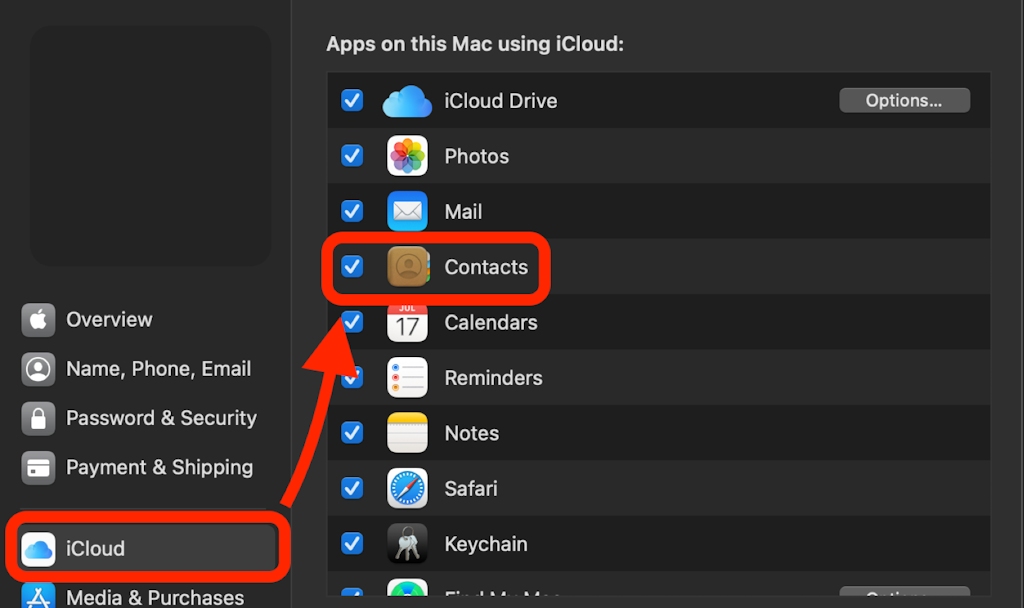Click the Calendars app icon
This screenshot has height=608, width=1024.
(x=407, y=323)
